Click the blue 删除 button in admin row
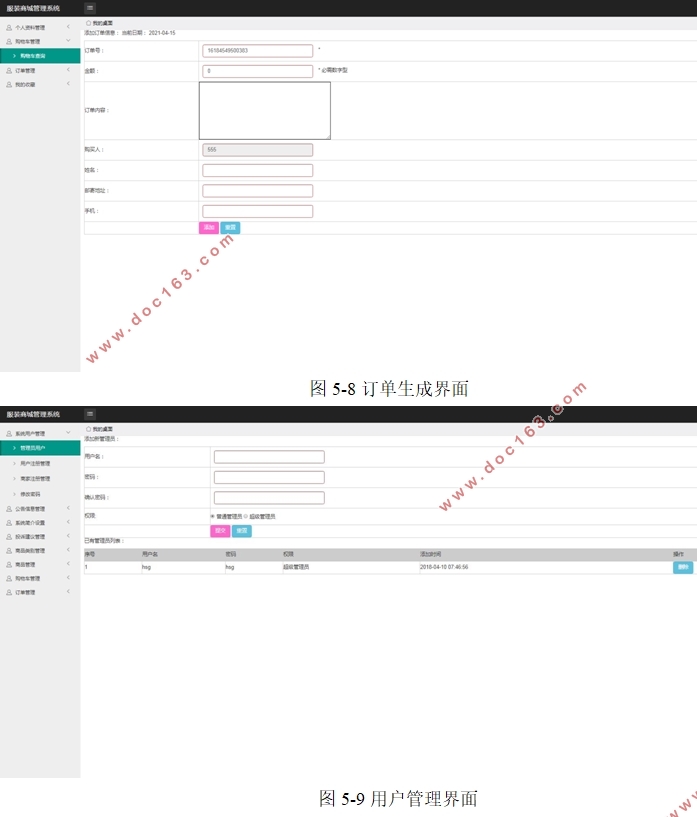This screenshot has width=697, height=817. click(x=682, y=567)
